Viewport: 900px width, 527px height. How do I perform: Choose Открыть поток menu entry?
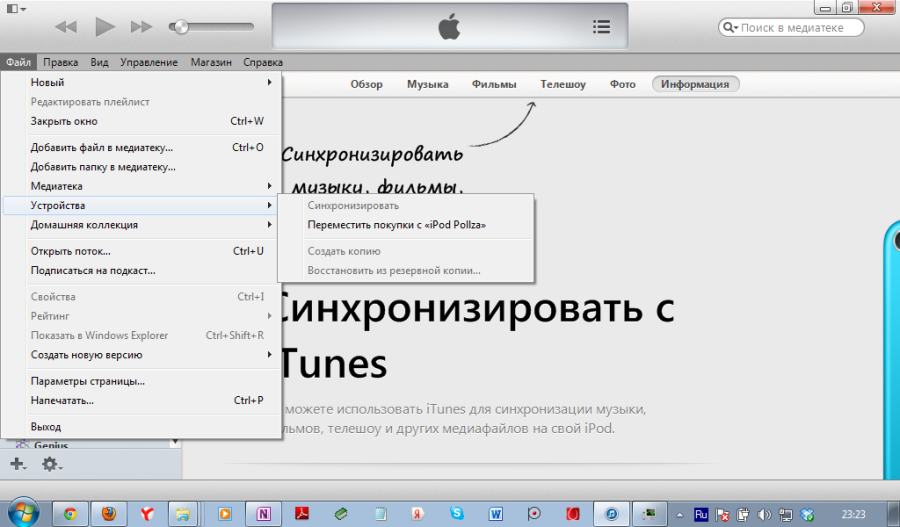coord(141,251)
